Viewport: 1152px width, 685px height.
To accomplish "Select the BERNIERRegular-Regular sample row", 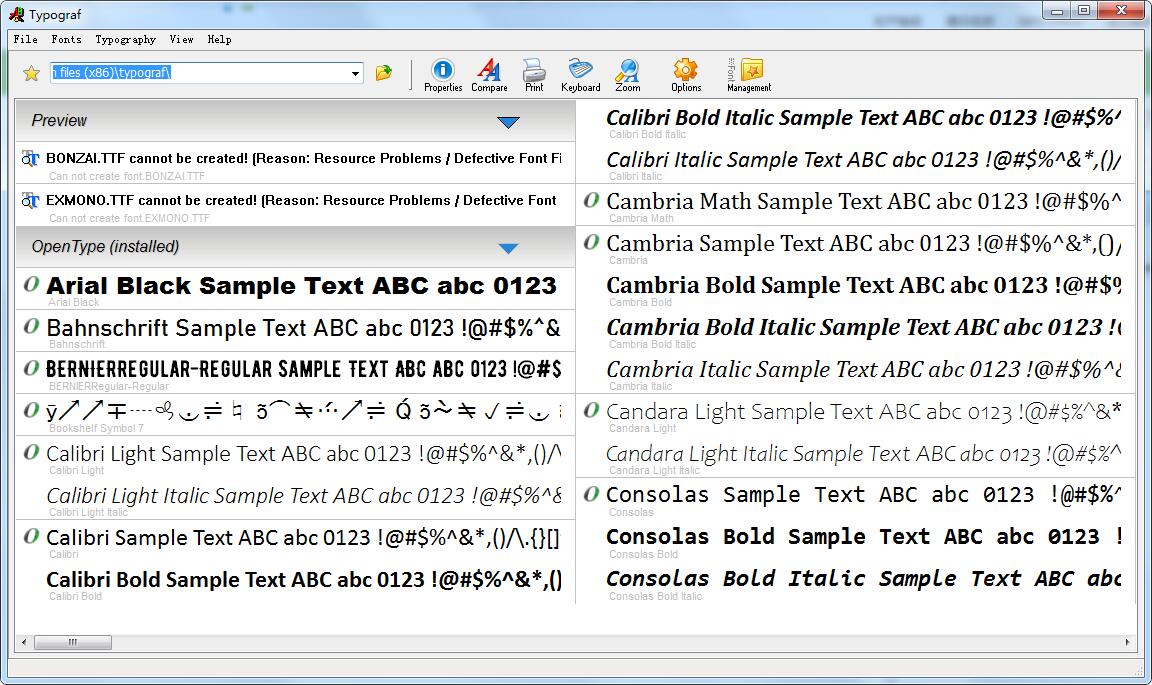I will coord(295,372).
